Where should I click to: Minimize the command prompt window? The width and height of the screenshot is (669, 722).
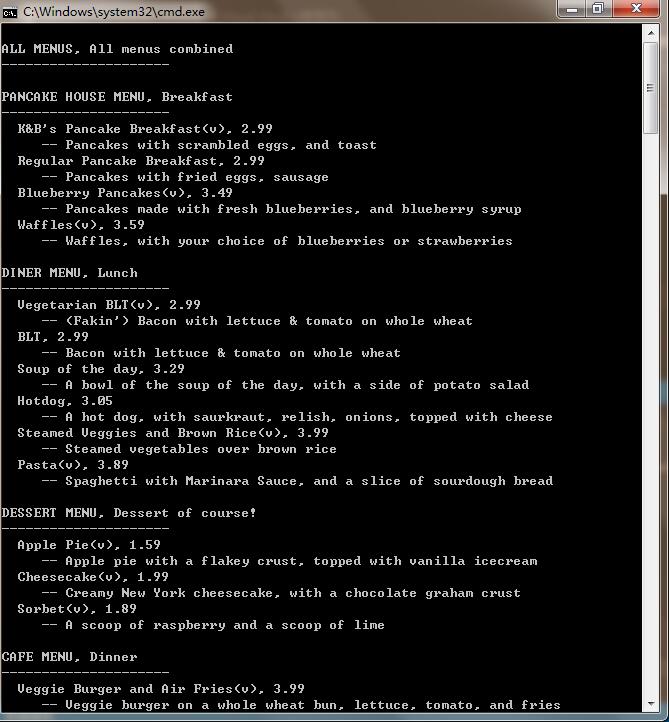[x=572, y=8]
